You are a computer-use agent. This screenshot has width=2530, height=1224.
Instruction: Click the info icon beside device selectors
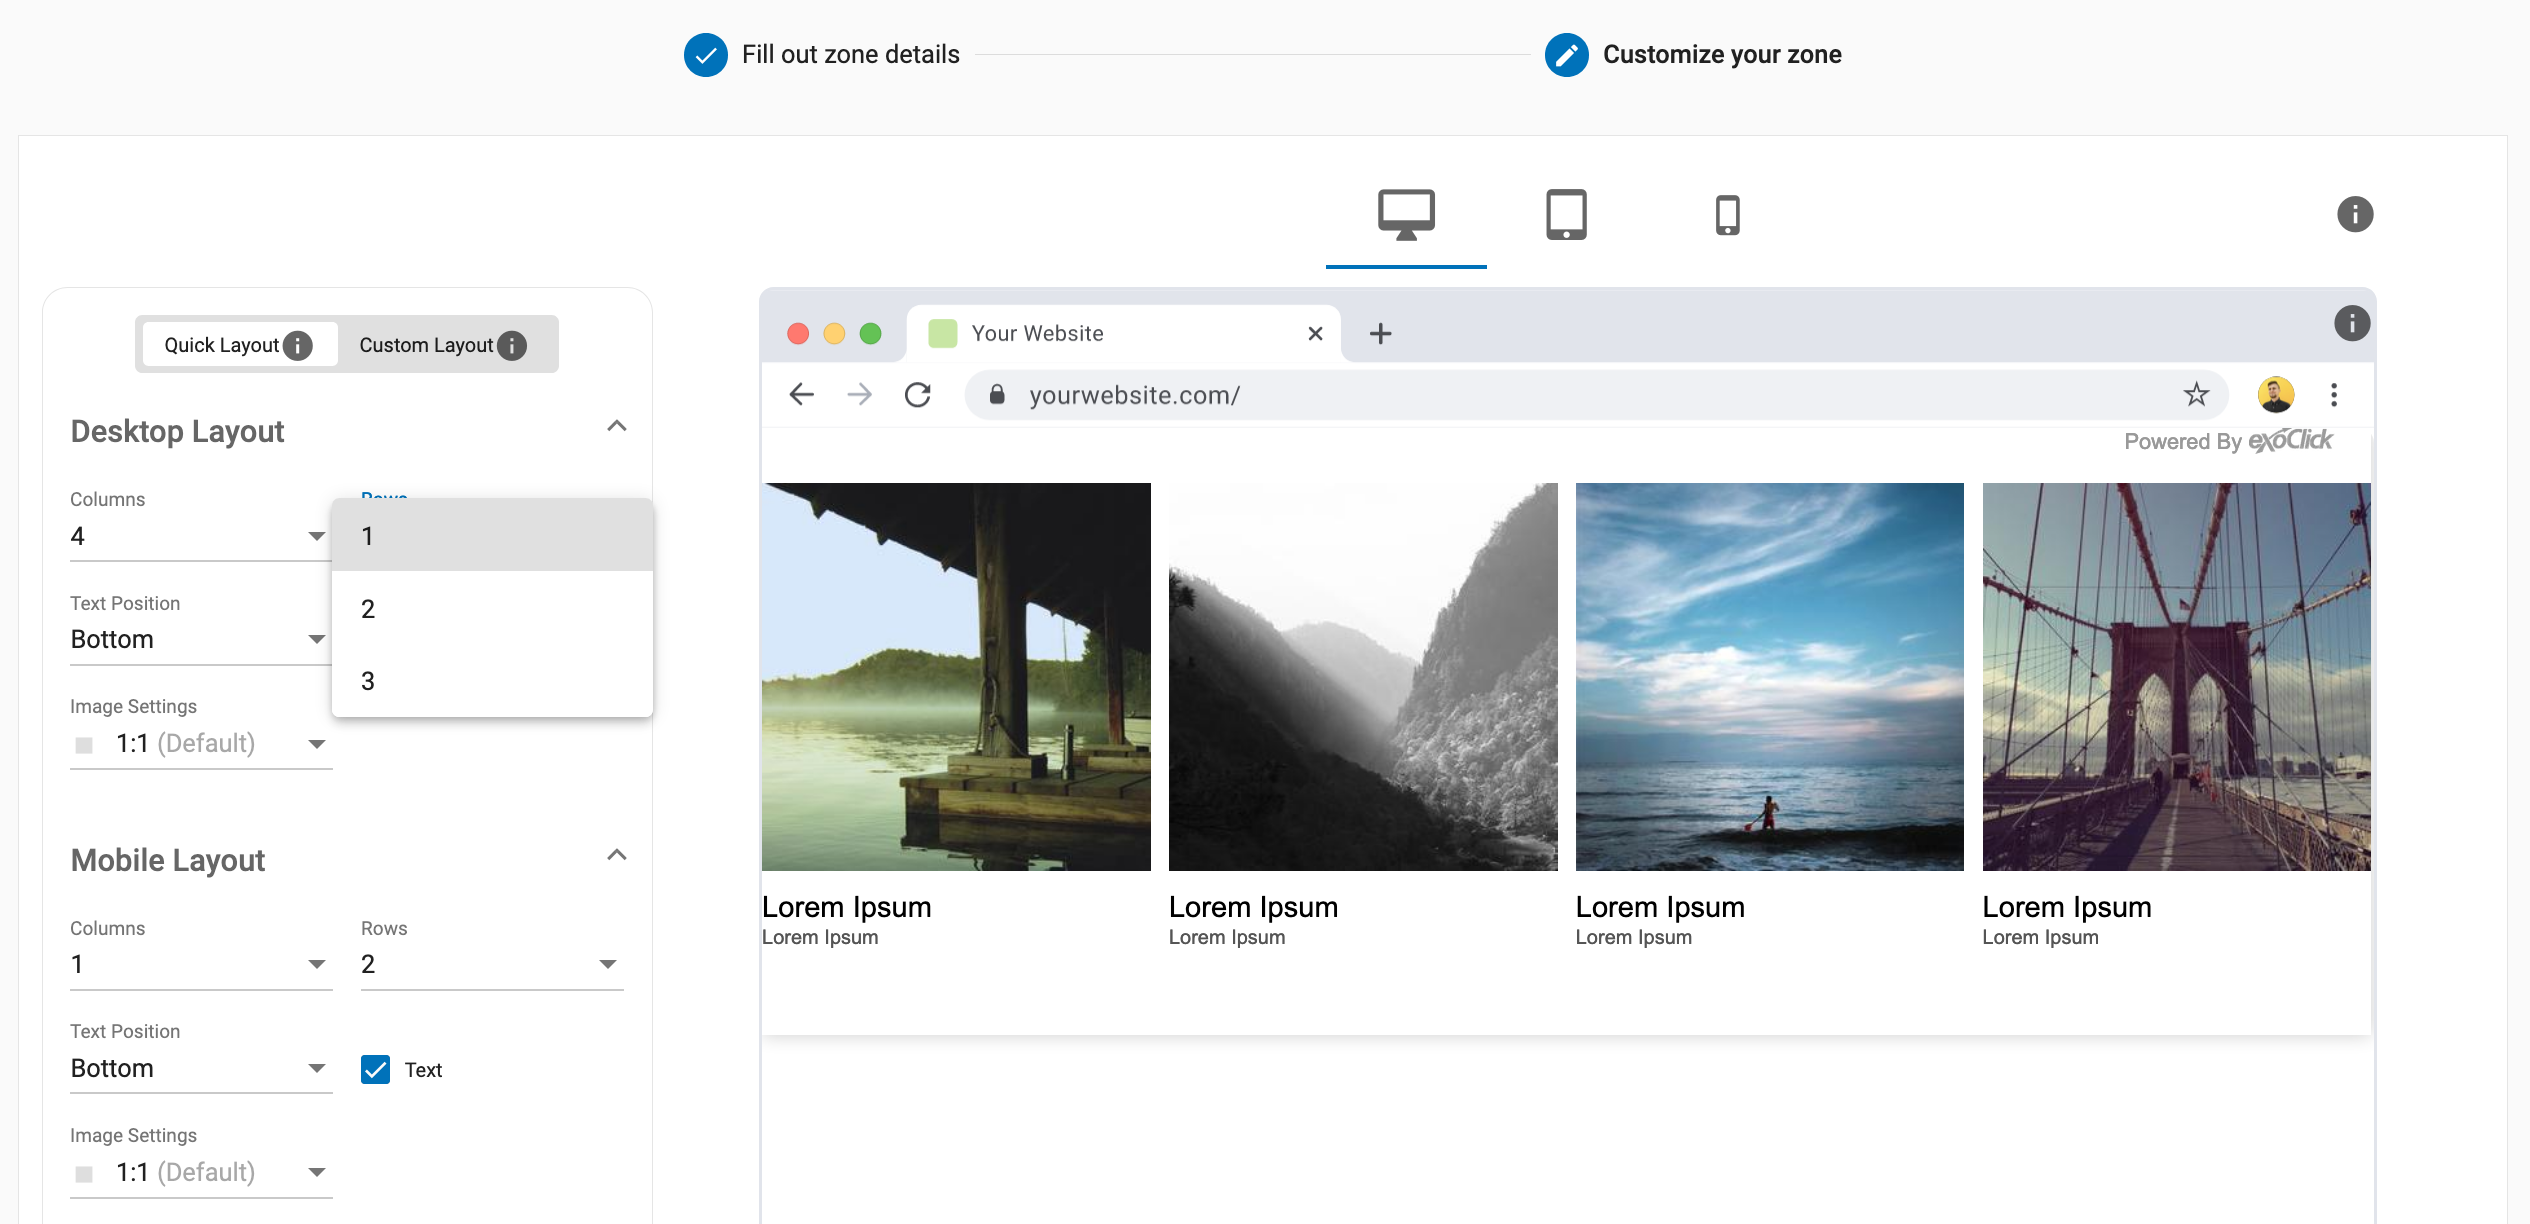coord(2354,214)
